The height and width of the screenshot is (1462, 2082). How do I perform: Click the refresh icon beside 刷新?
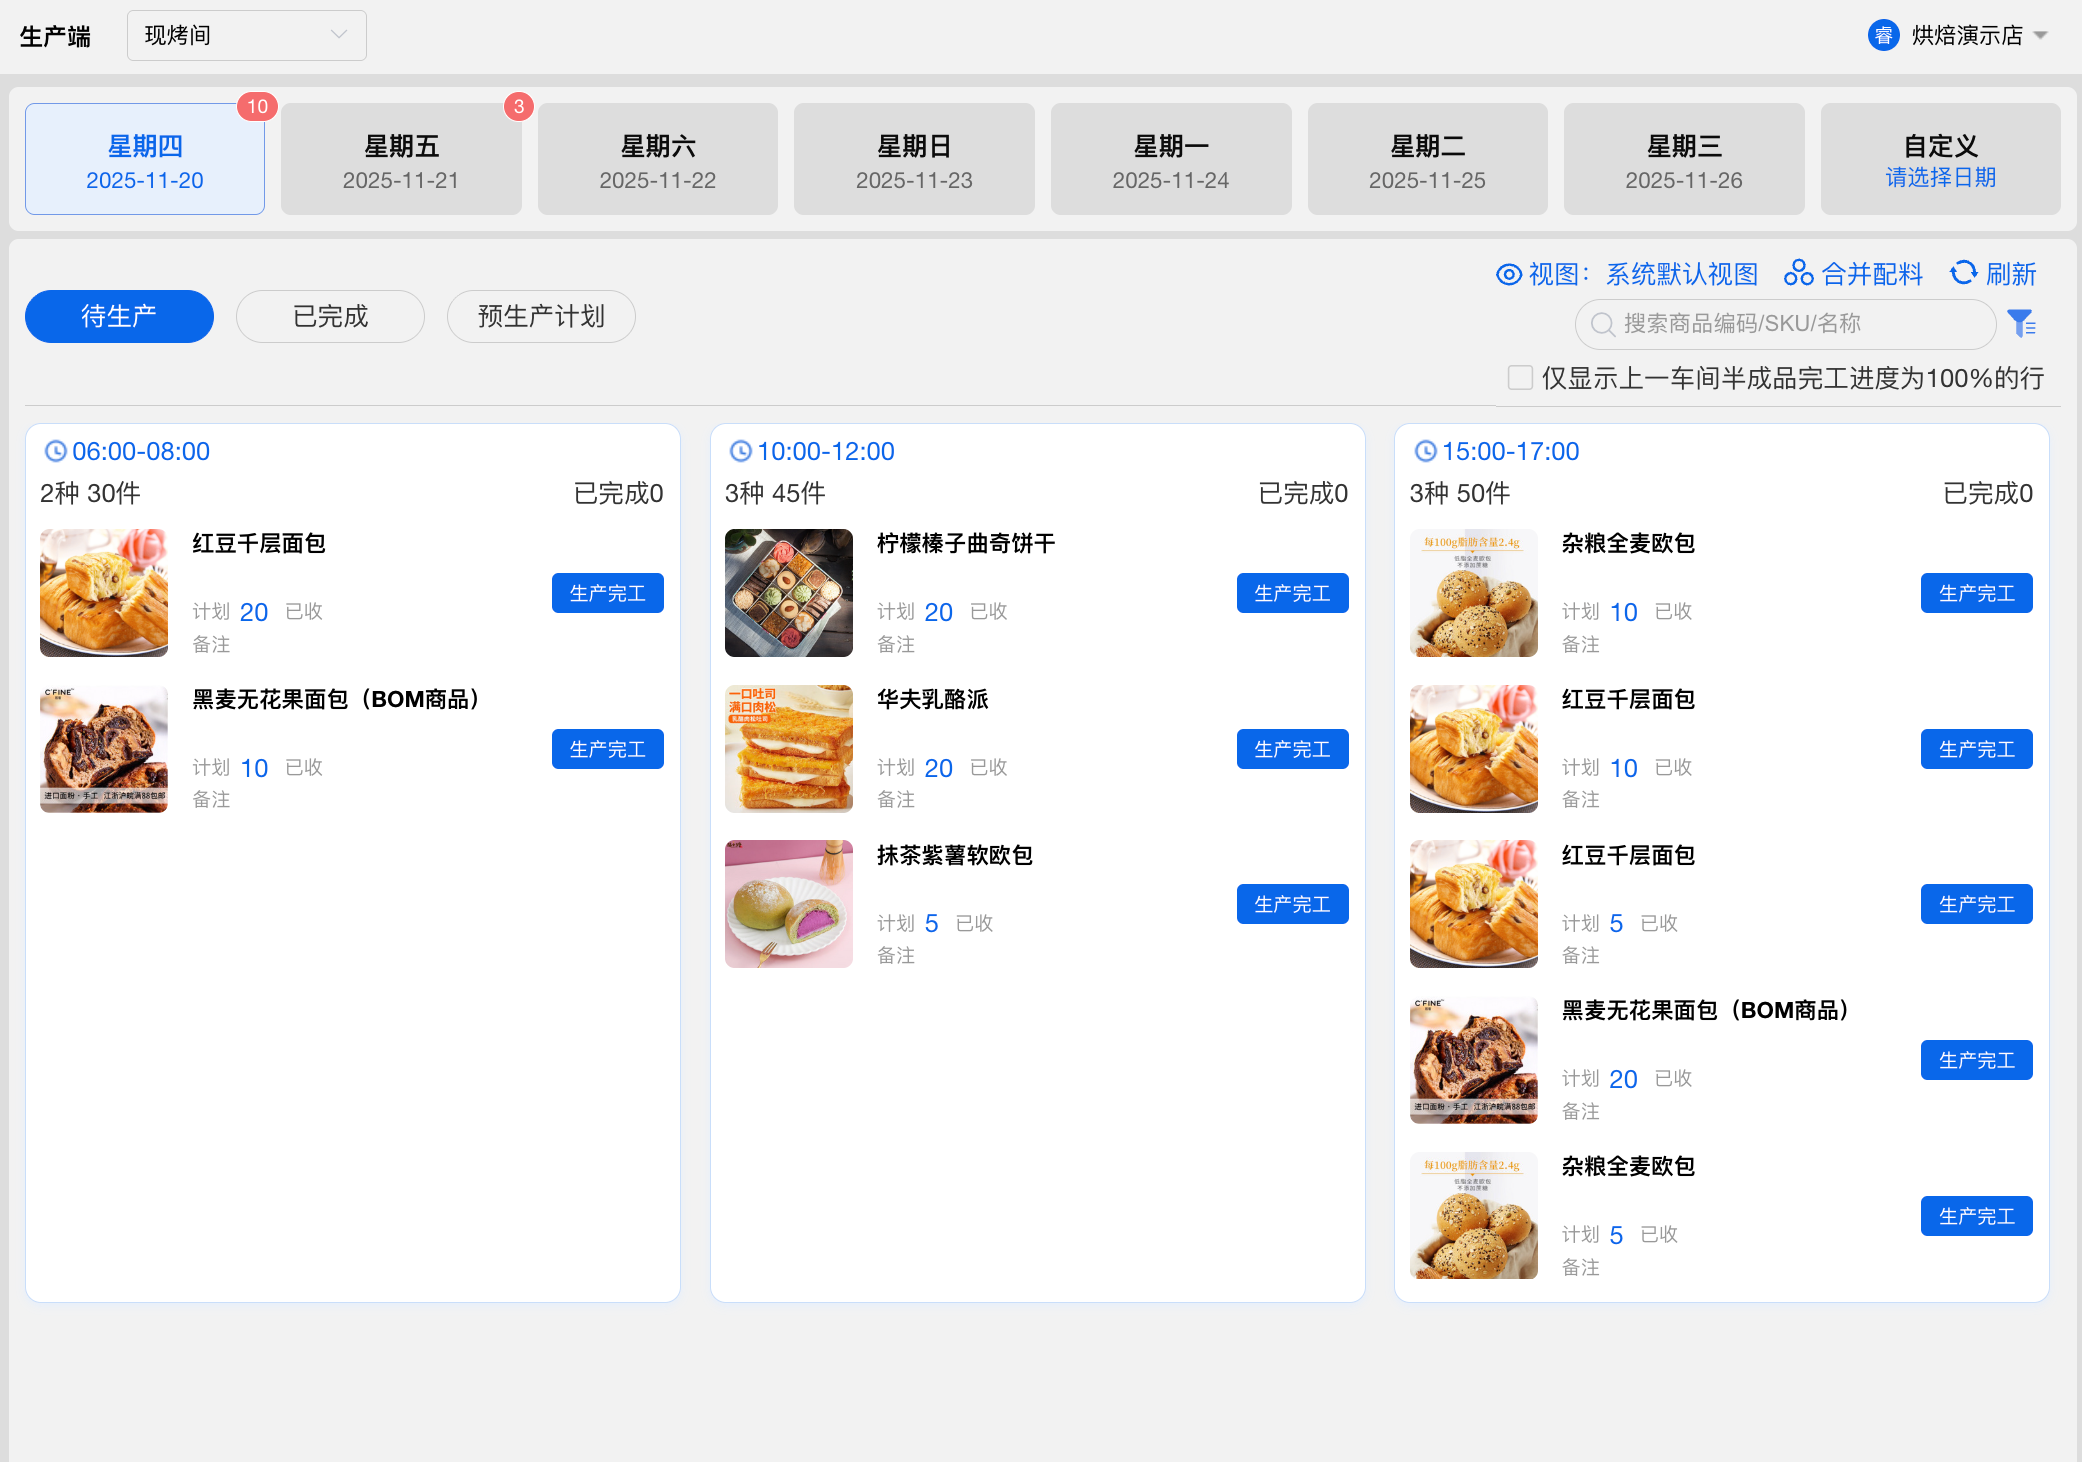[1963, 273]
